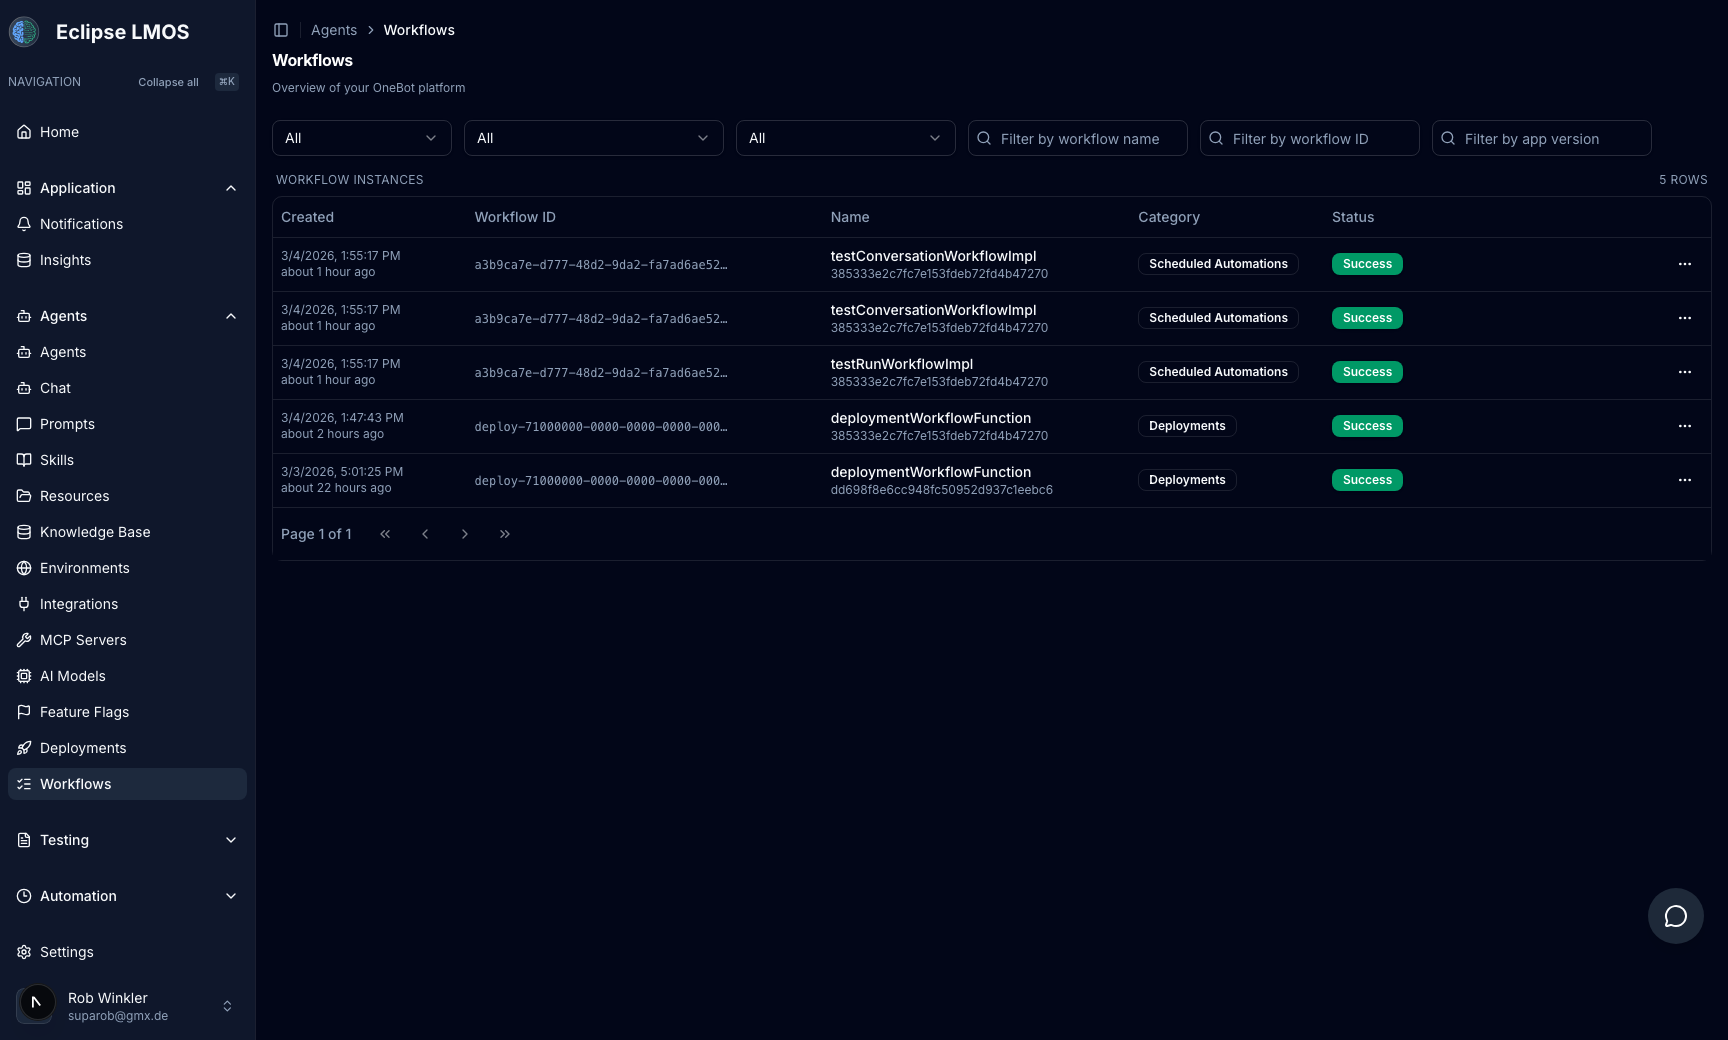Click the Name column header
The height and width of the screenshot is (1040, 1728).
click(850, 217)
